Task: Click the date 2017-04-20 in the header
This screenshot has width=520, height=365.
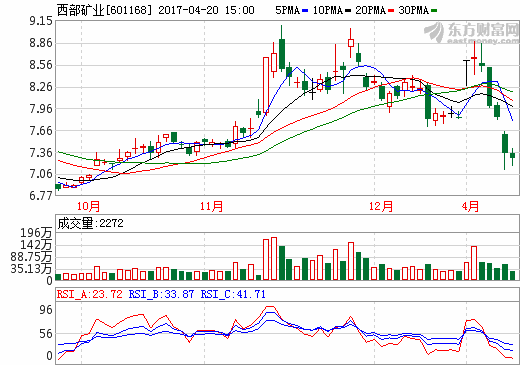Action: (x=188, y=10)
